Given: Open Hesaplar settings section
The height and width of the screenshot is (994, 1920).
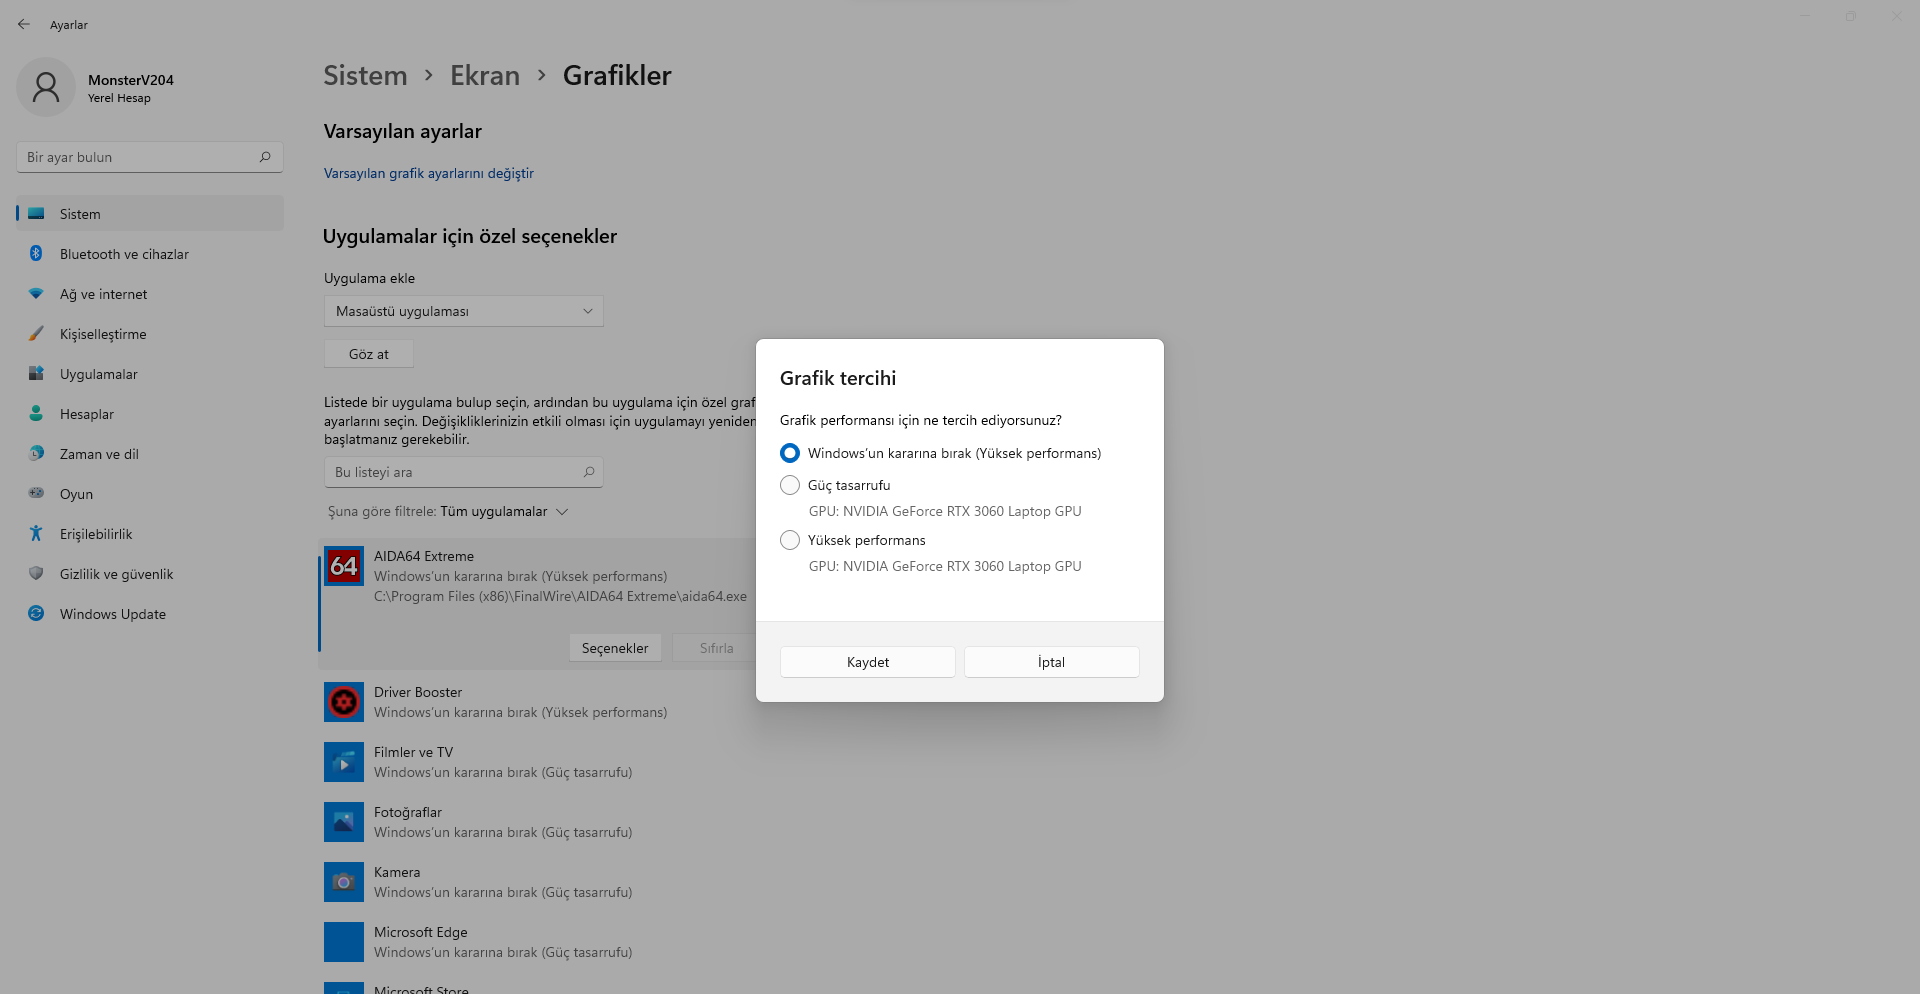Looking at the screenshot, I should tap(150, 414).
